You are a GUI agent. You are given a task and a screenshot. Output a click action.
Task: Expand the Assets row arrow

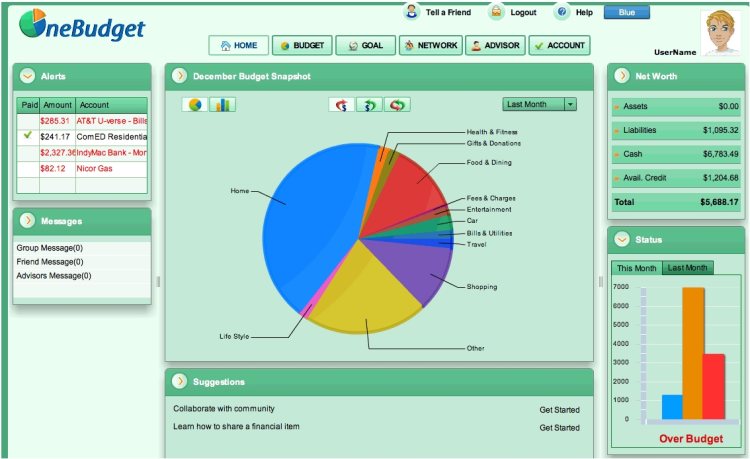coord(617,107)
